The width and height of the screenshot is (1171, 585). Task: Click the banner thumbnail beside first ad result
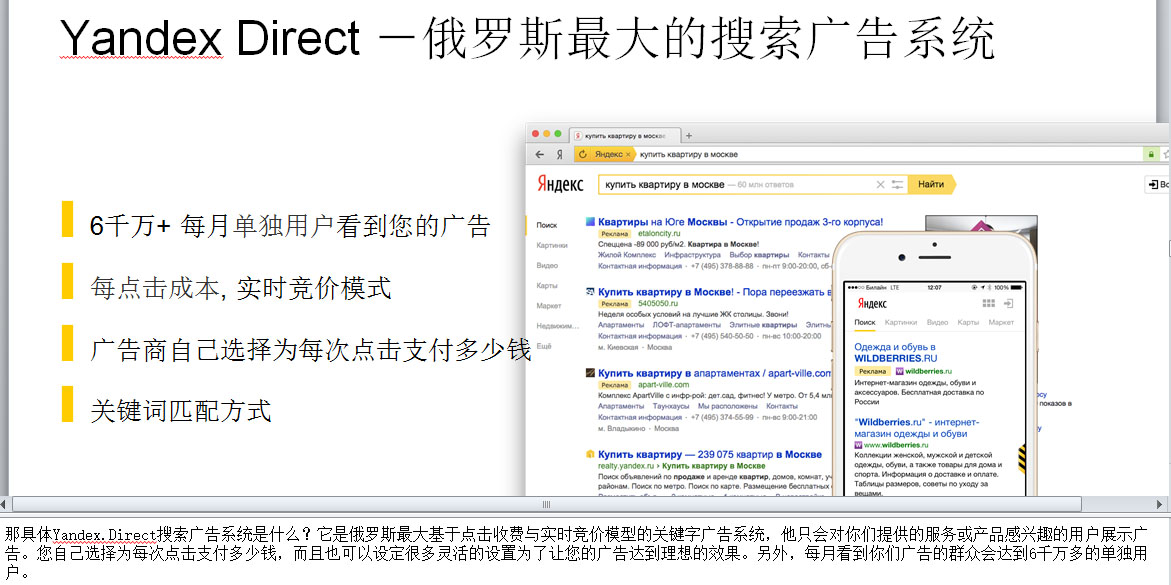point(981,224)
